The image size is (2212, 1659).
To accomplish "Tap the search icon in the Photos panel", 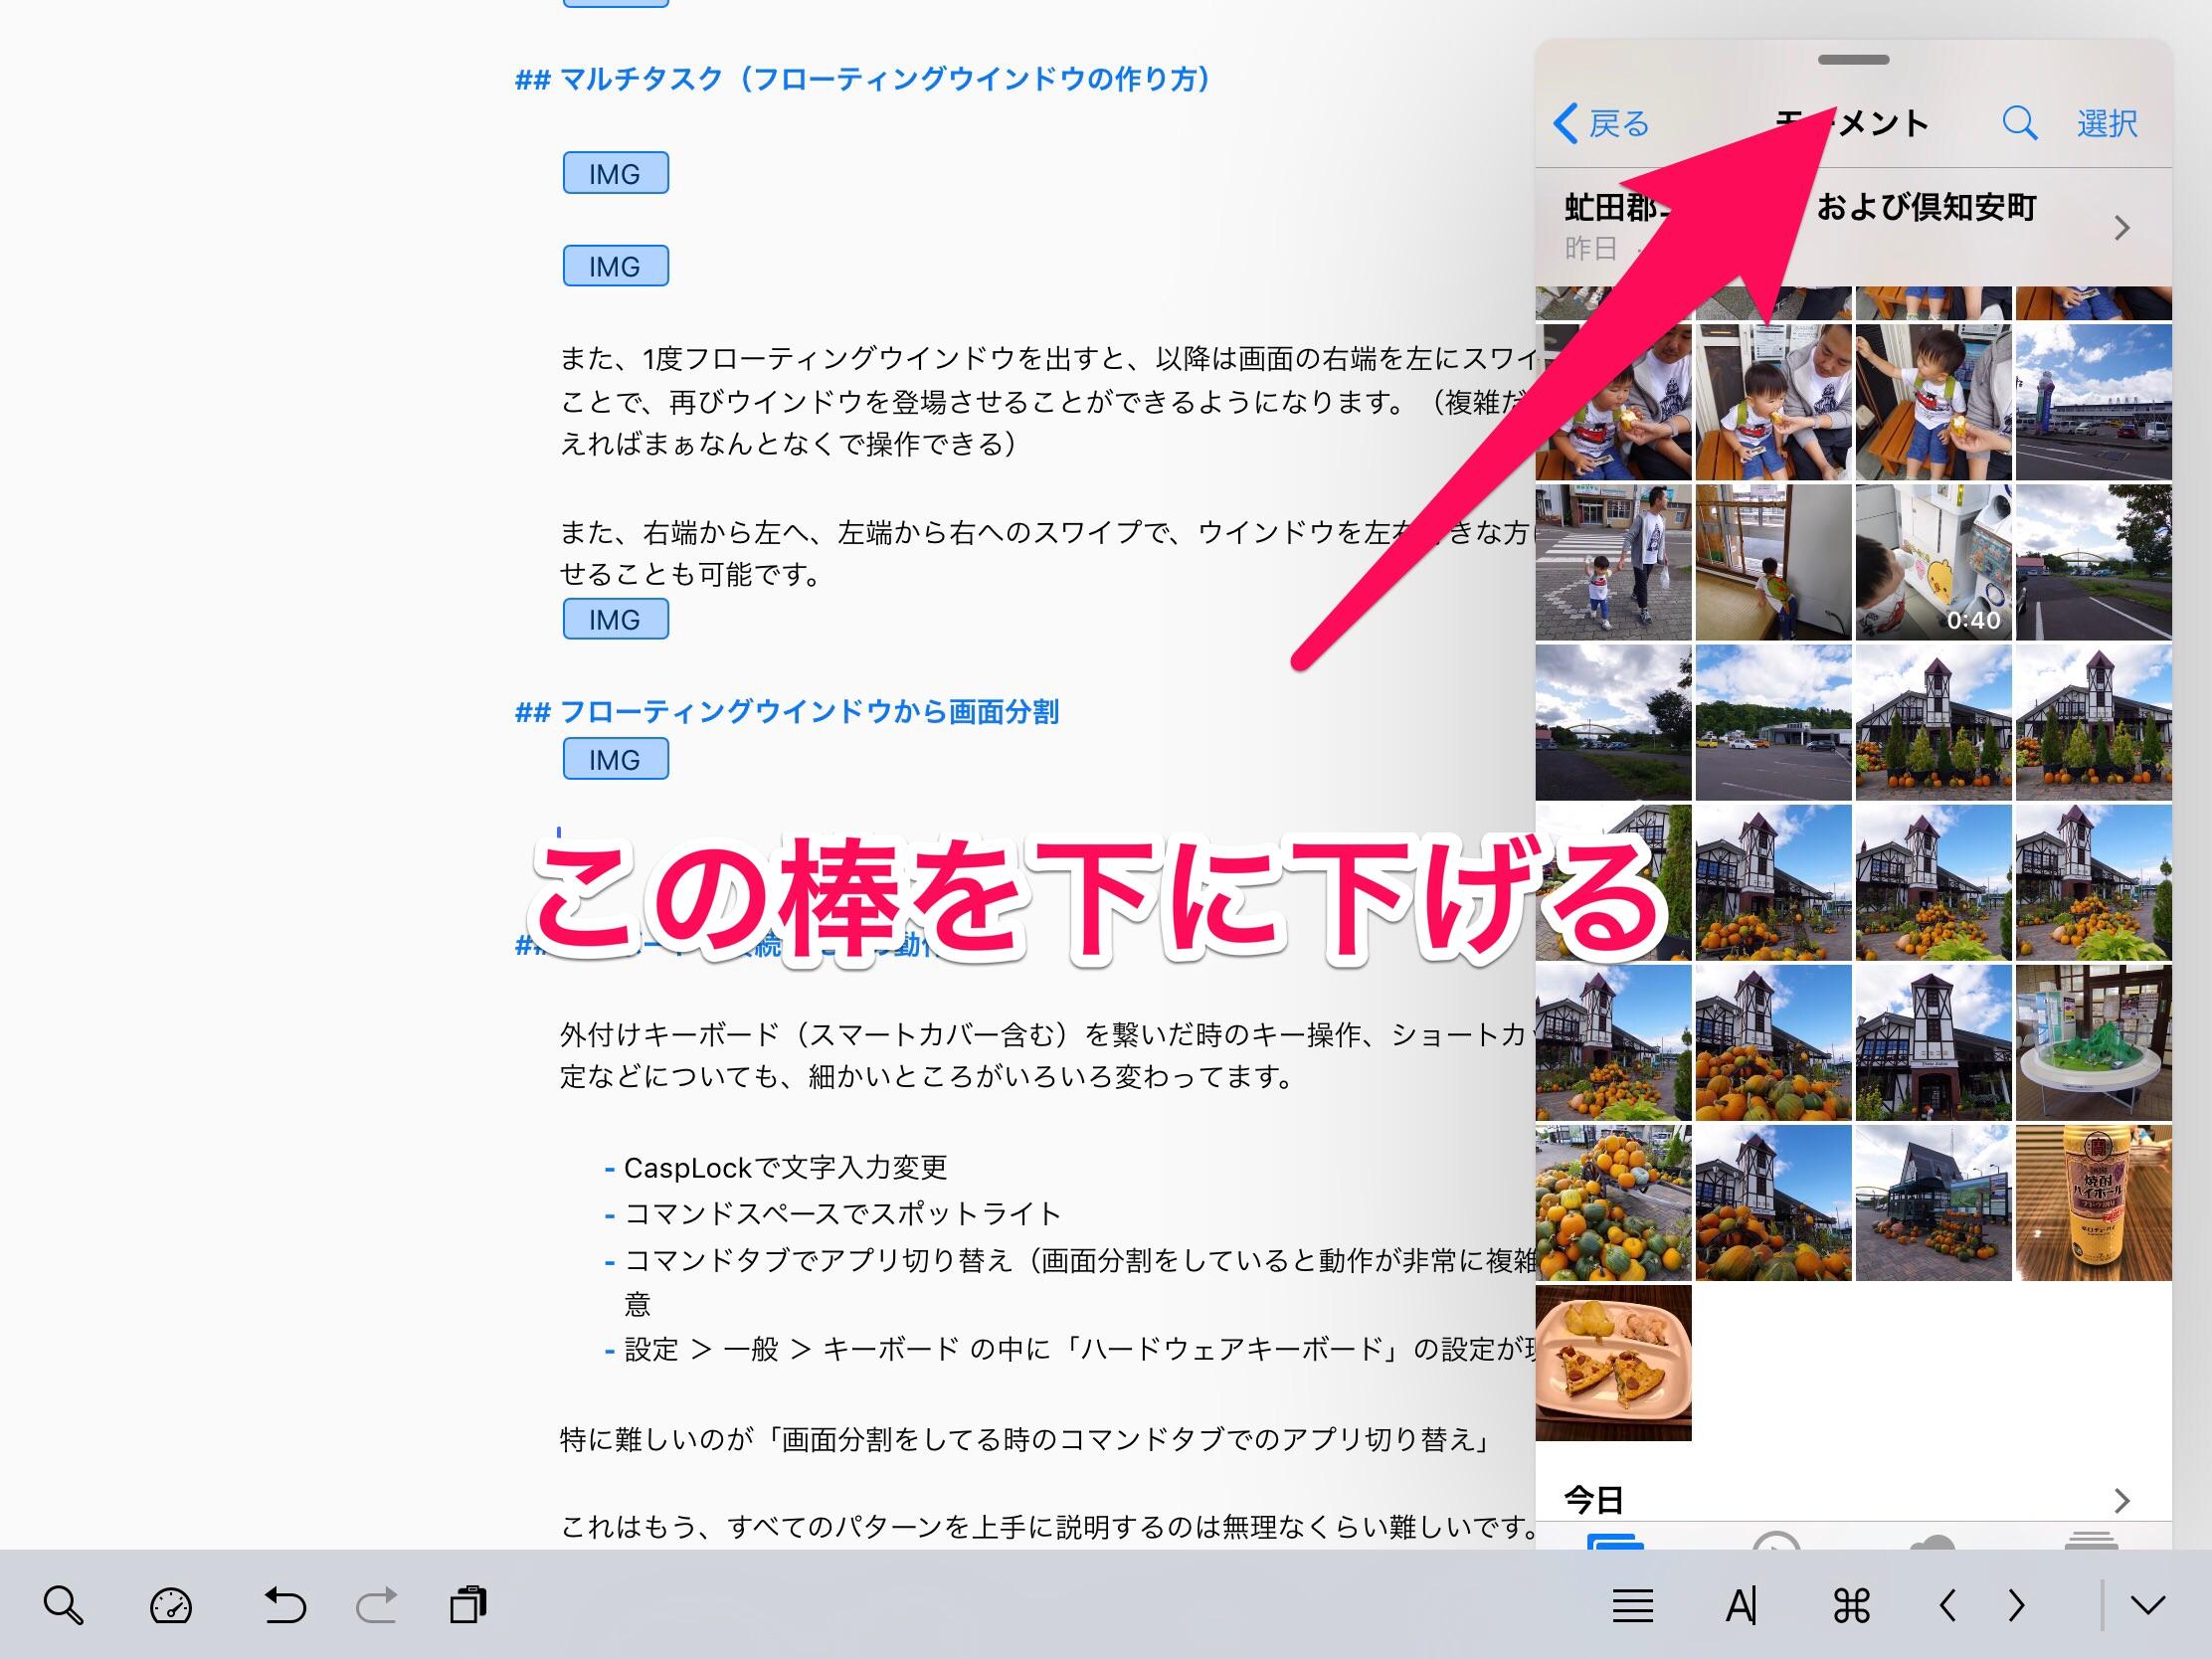I will pyautogui.click(x=2019, y=123).
